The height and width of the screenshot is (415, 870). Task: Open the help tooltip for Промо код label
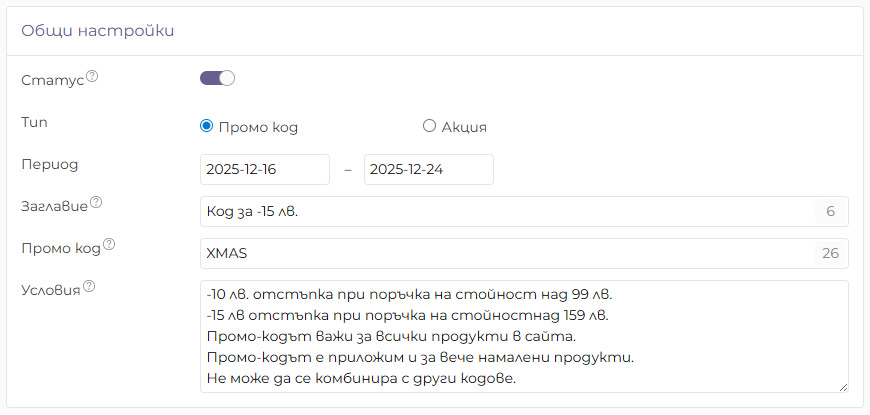point(109,245)
